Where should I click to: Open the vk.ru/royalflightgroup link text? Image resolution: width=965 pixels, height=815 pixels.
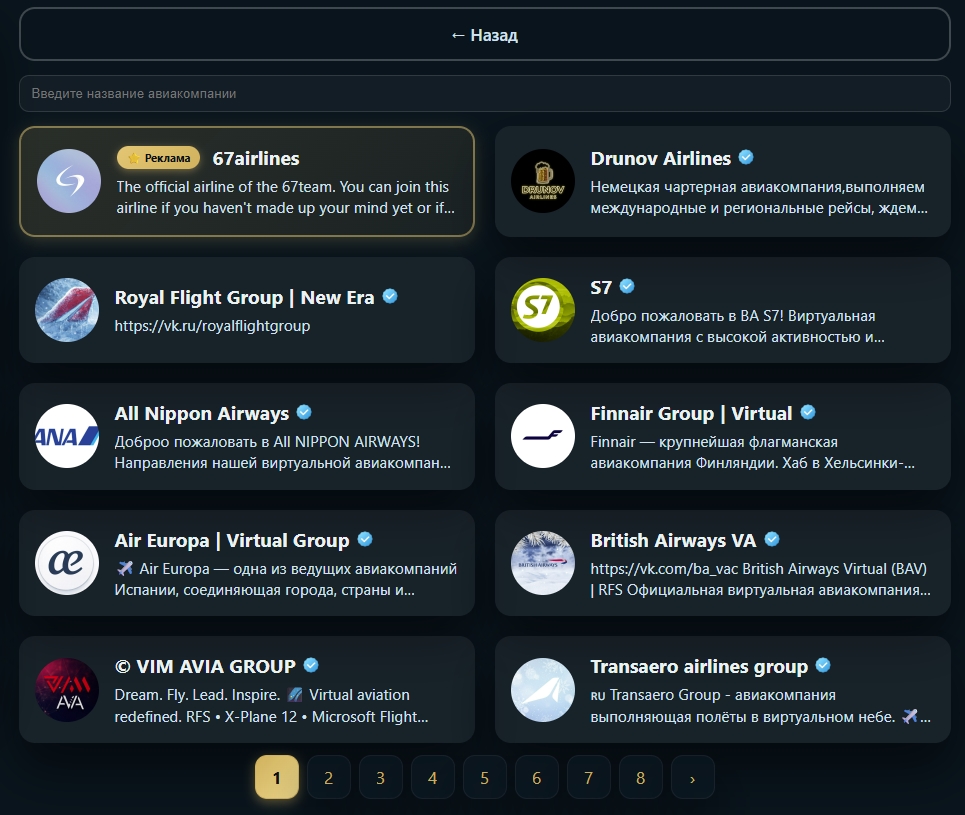click(x=212, y=326)
